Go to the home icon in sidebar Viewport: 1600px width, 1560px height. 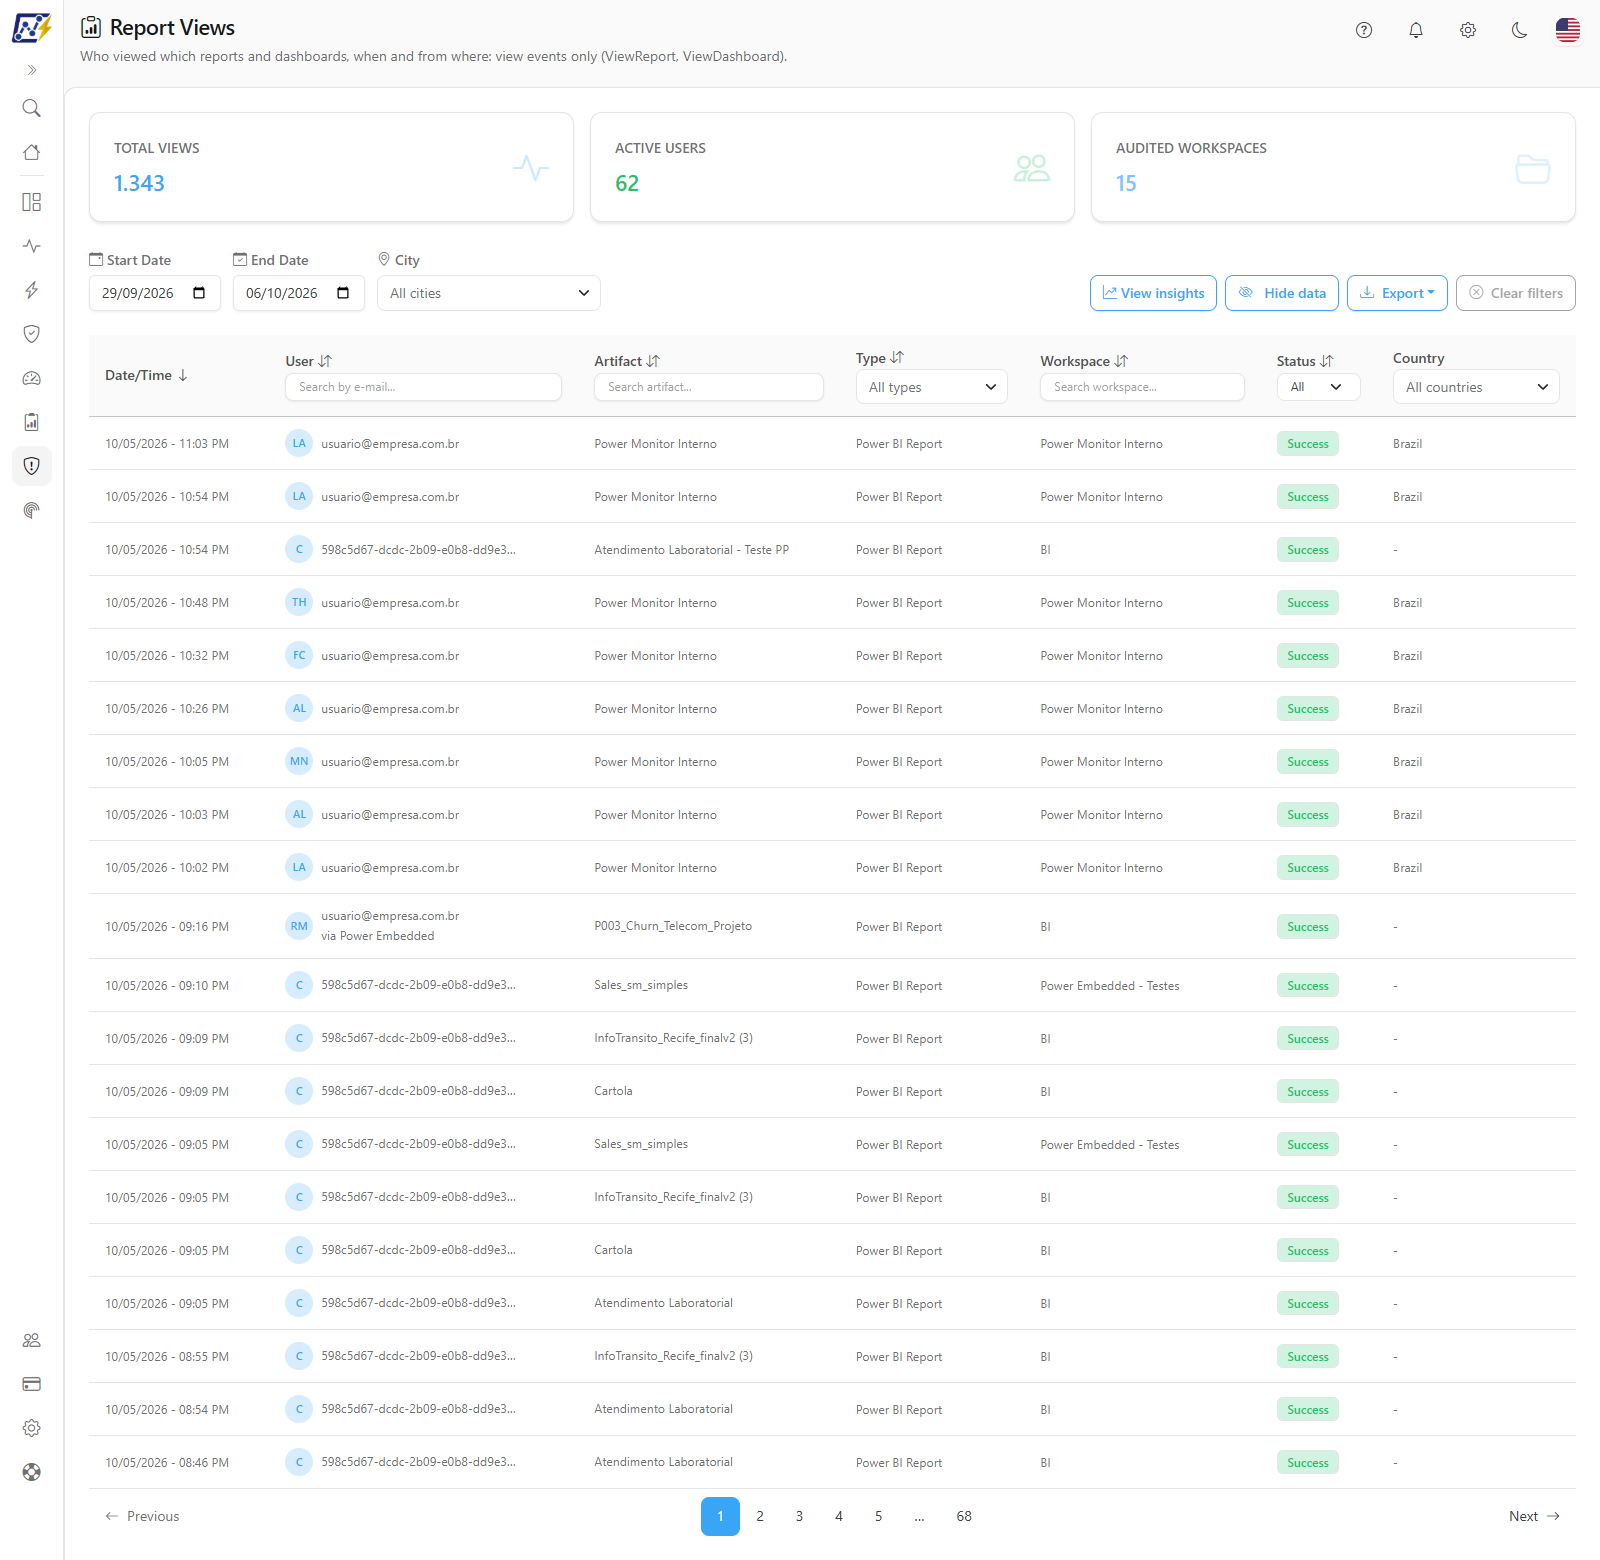coord(32,152)
